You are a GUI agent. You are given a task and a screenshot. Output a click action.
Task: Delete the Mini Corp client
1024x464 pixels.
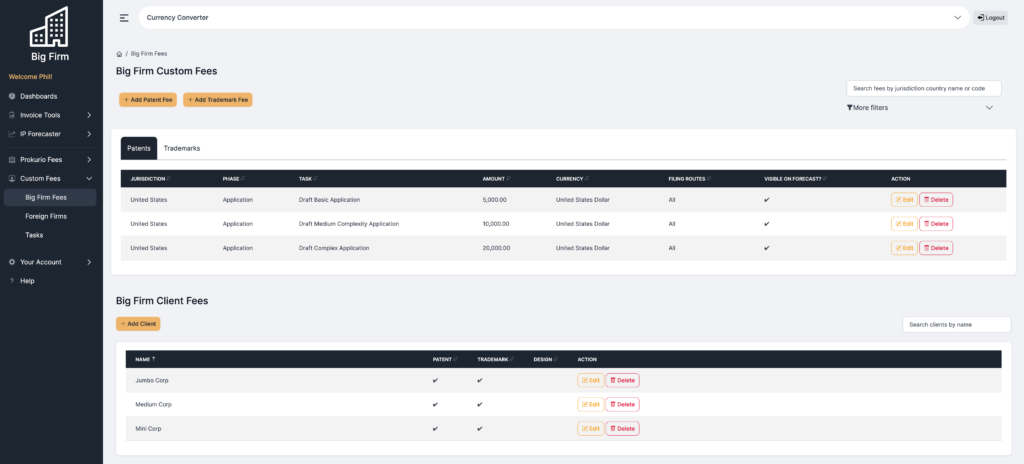point(622,429)
